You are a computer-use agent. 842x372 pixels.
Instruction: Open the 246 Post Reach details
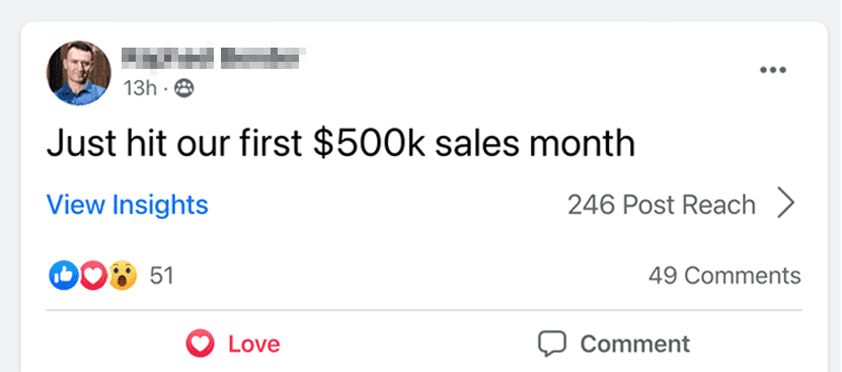(x=661, y=205)
